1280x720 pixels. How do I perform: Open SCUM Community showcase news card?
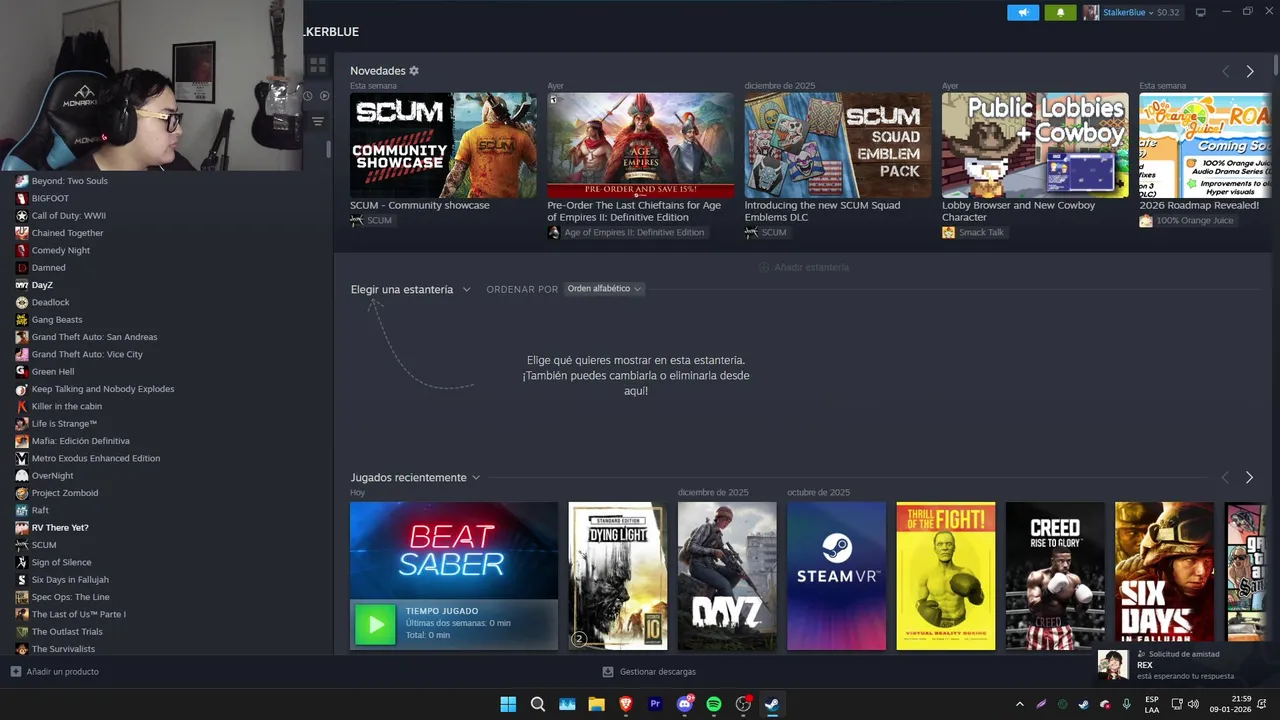(443, 145)
